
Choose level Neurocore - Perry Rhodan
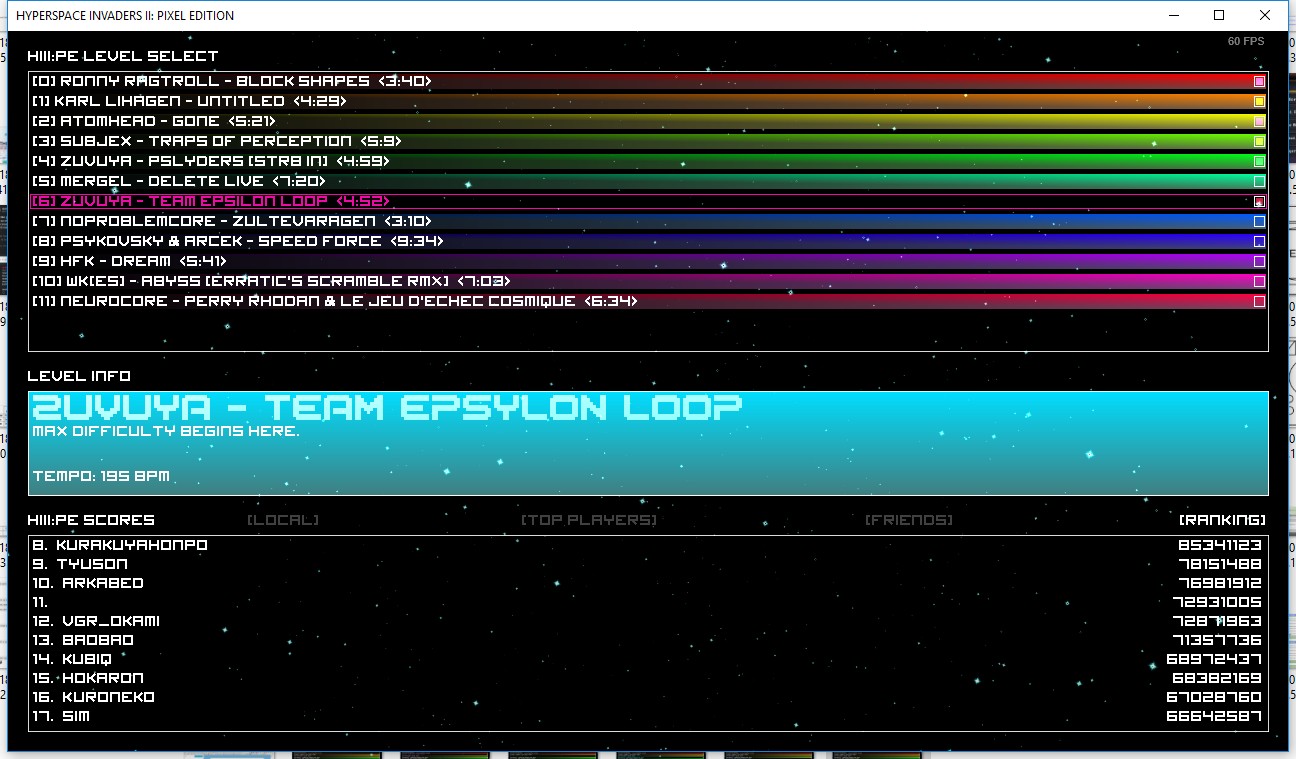point(334,301)
